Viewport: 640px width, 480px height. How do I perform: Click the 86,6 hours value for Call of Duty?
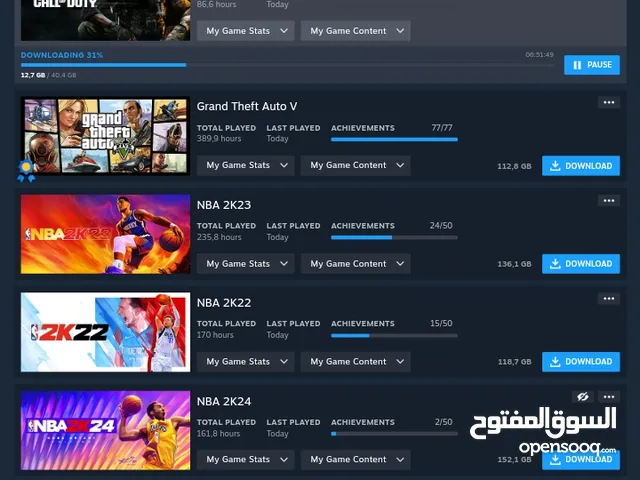pyautogui.click(x=216, y=4)
